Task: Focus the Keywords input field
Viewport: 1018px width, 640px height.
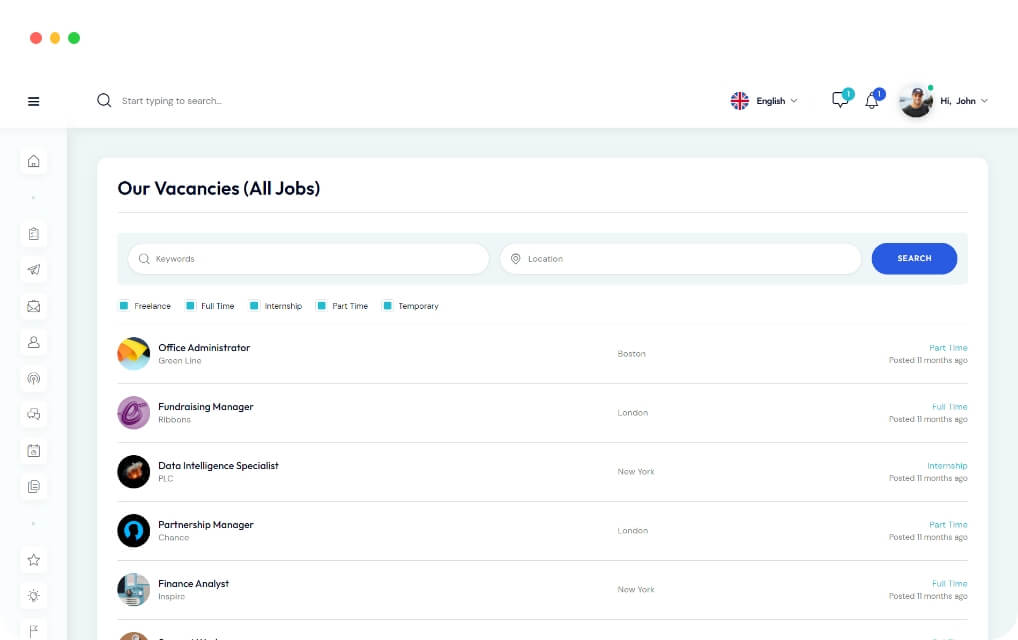Action: (x=308, y=258)
